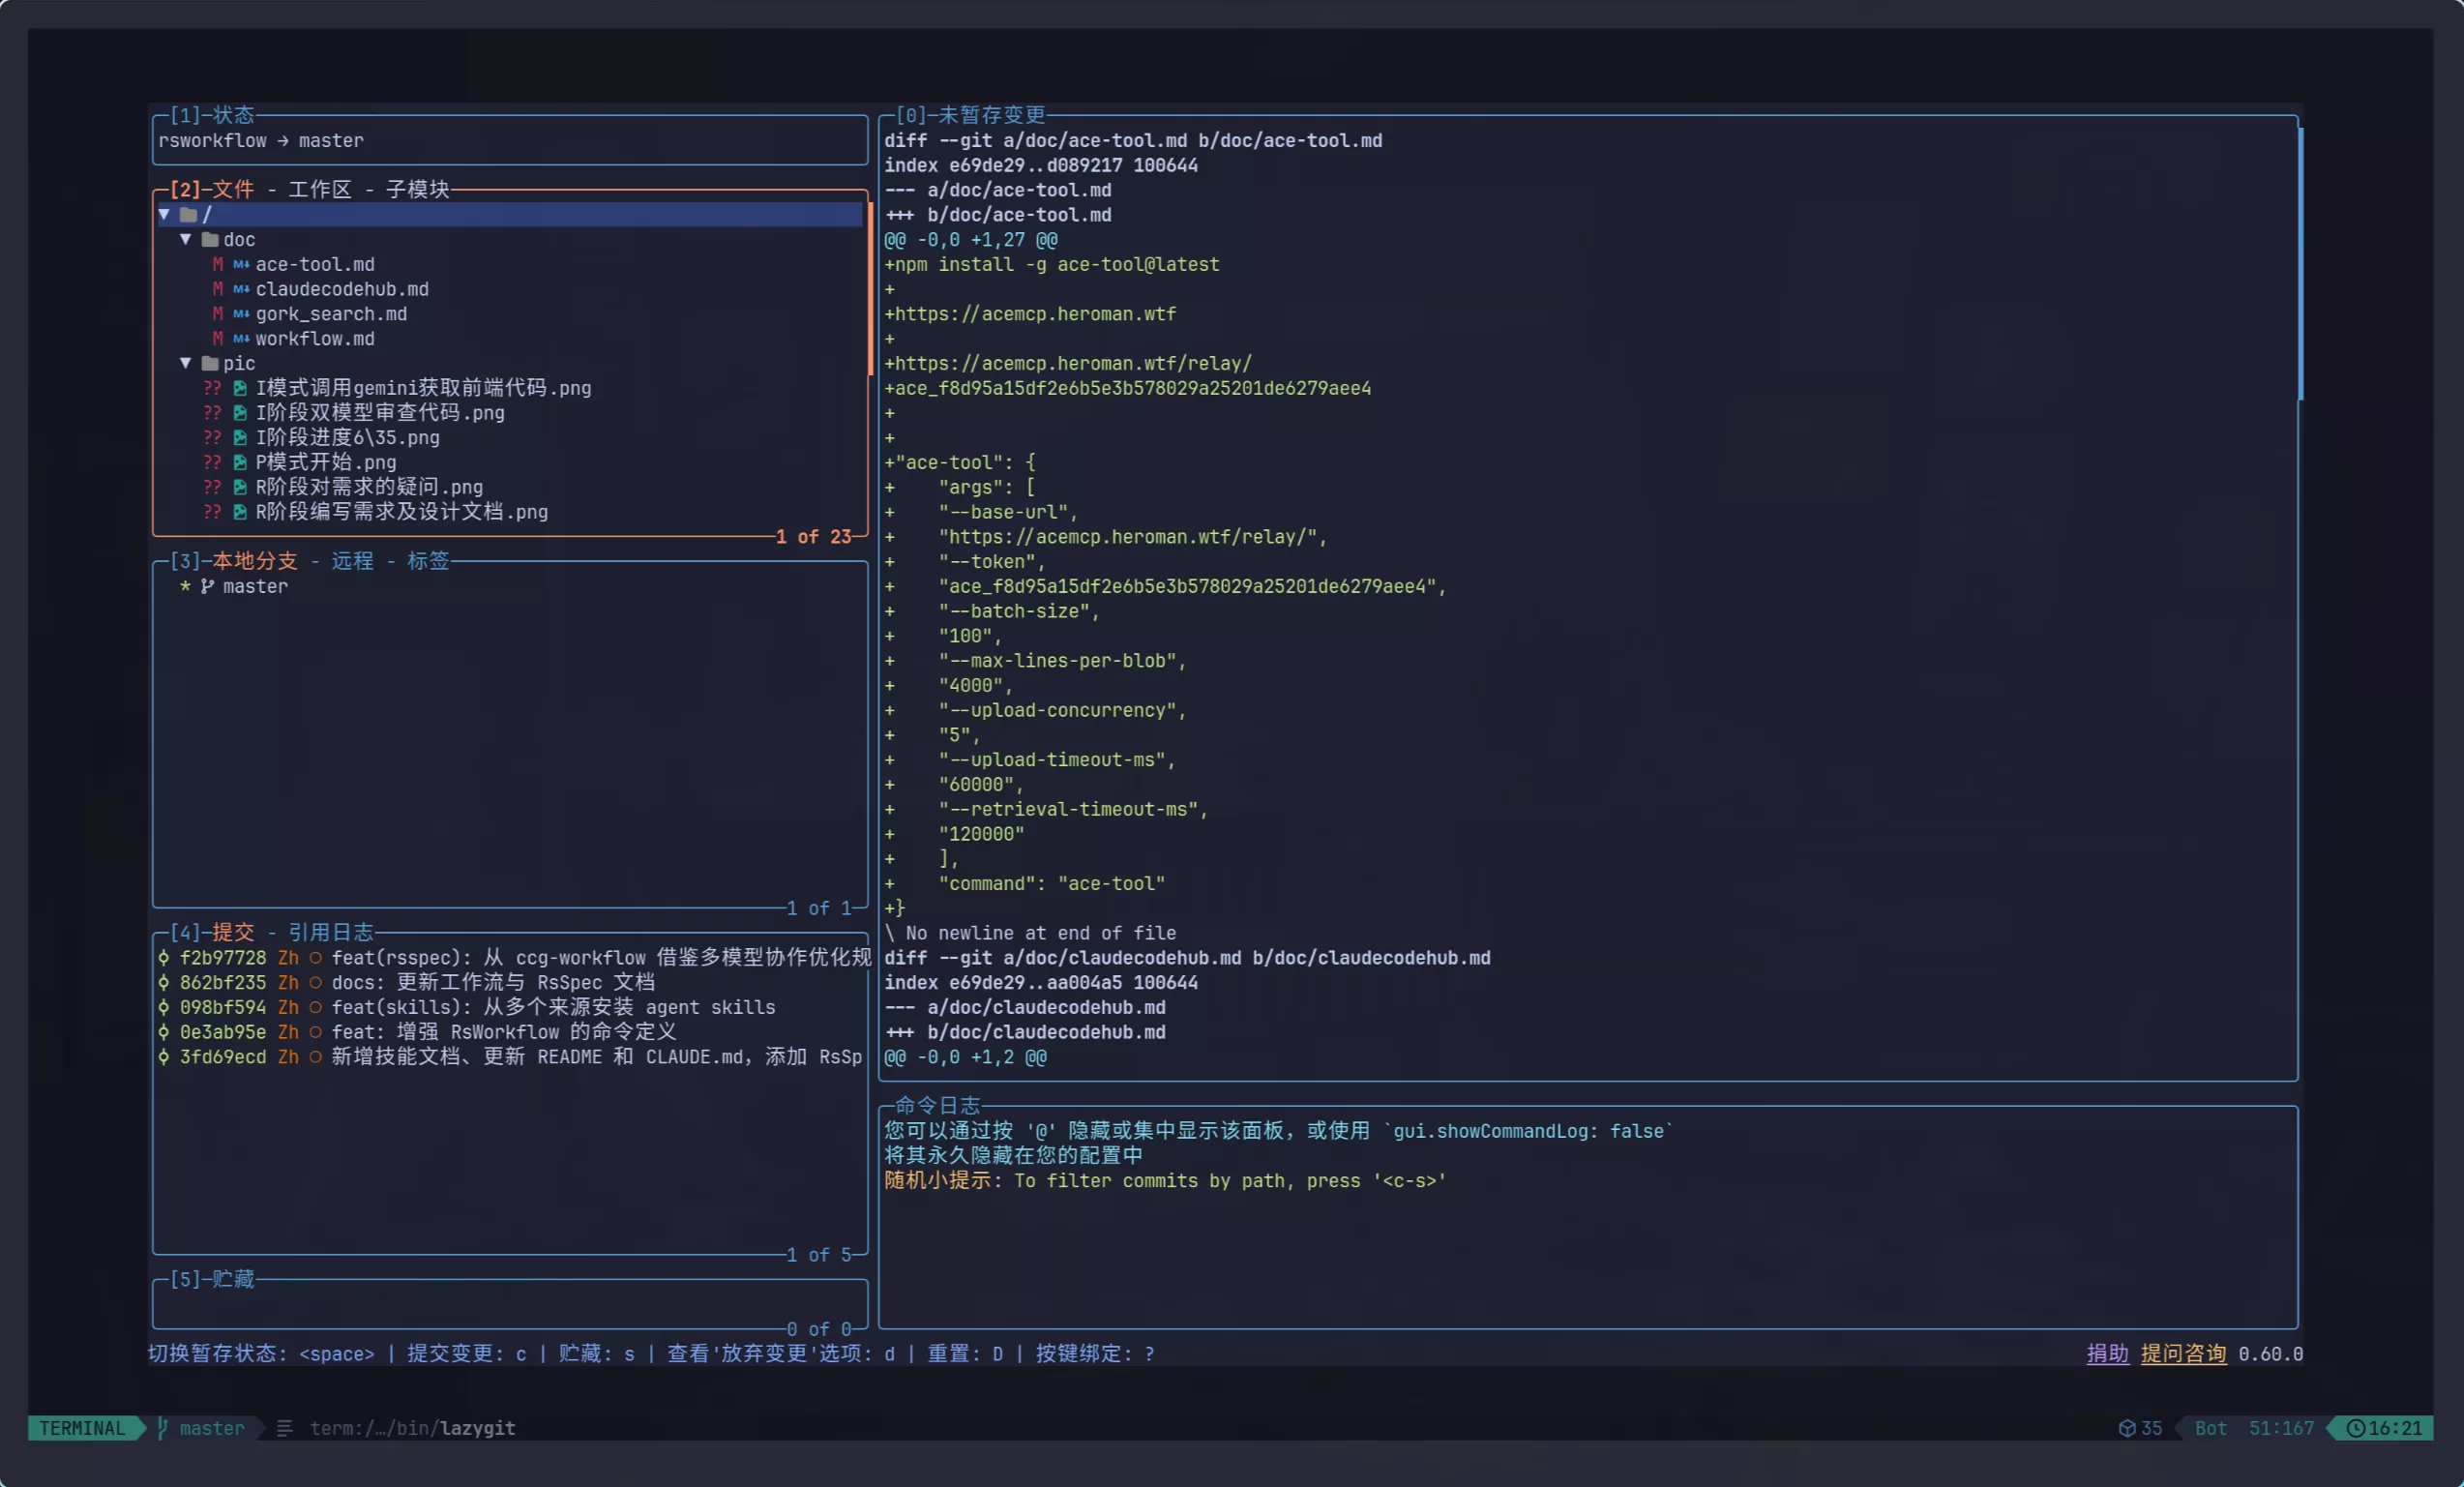Click the branch icon beside master in branches panel

pyautogui.click(x=207, y=587)
